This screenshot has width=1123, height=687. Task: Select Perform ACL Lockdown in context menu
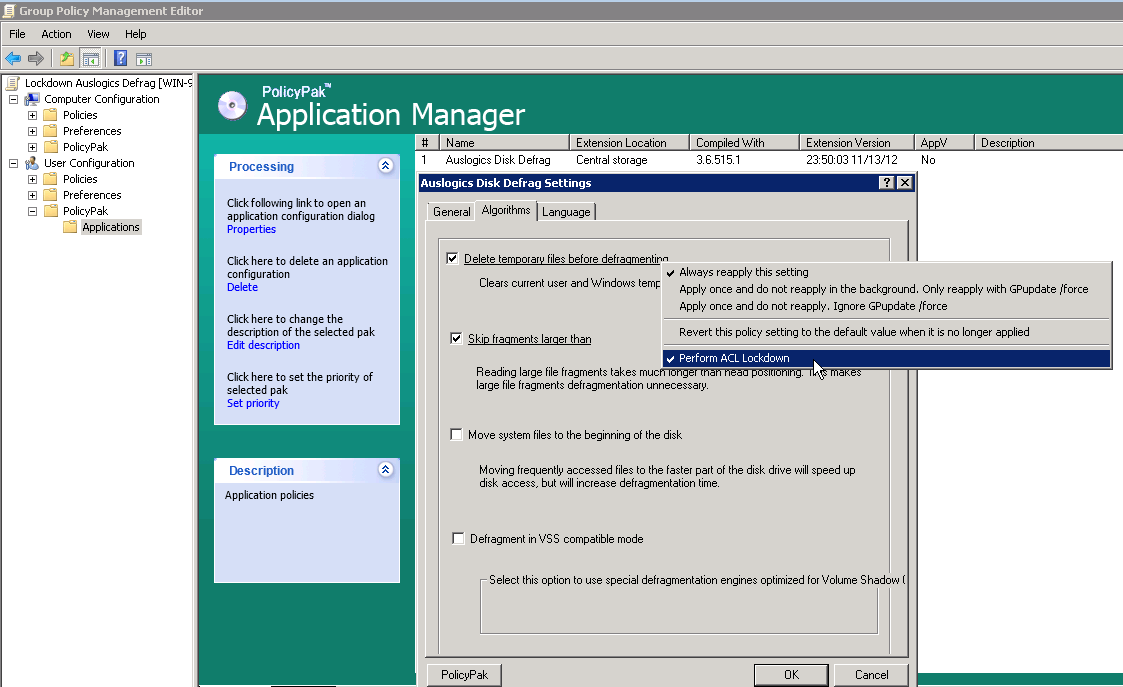point(734,358)
